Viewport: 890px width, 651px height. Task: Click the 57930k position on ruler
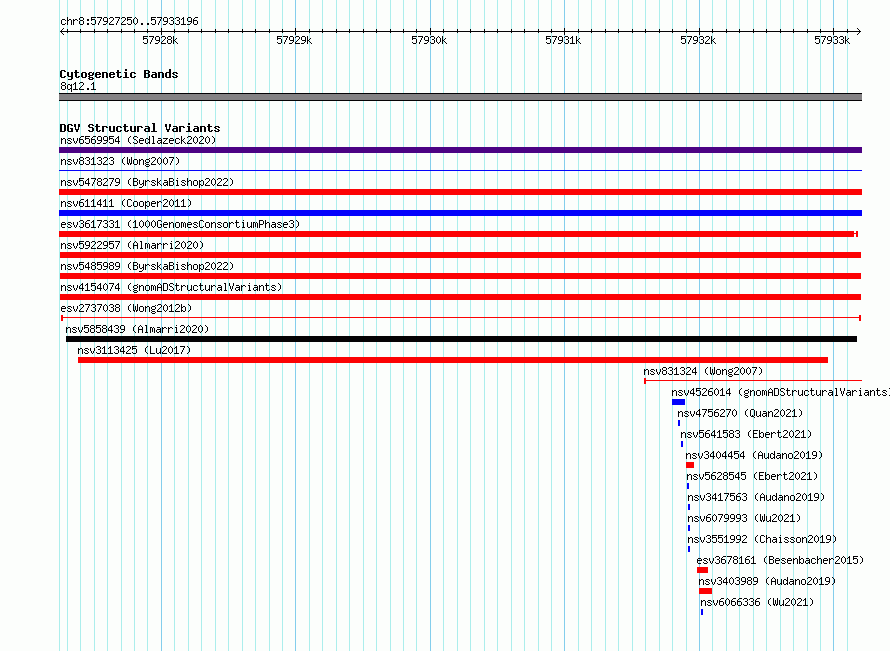point(429,40)
